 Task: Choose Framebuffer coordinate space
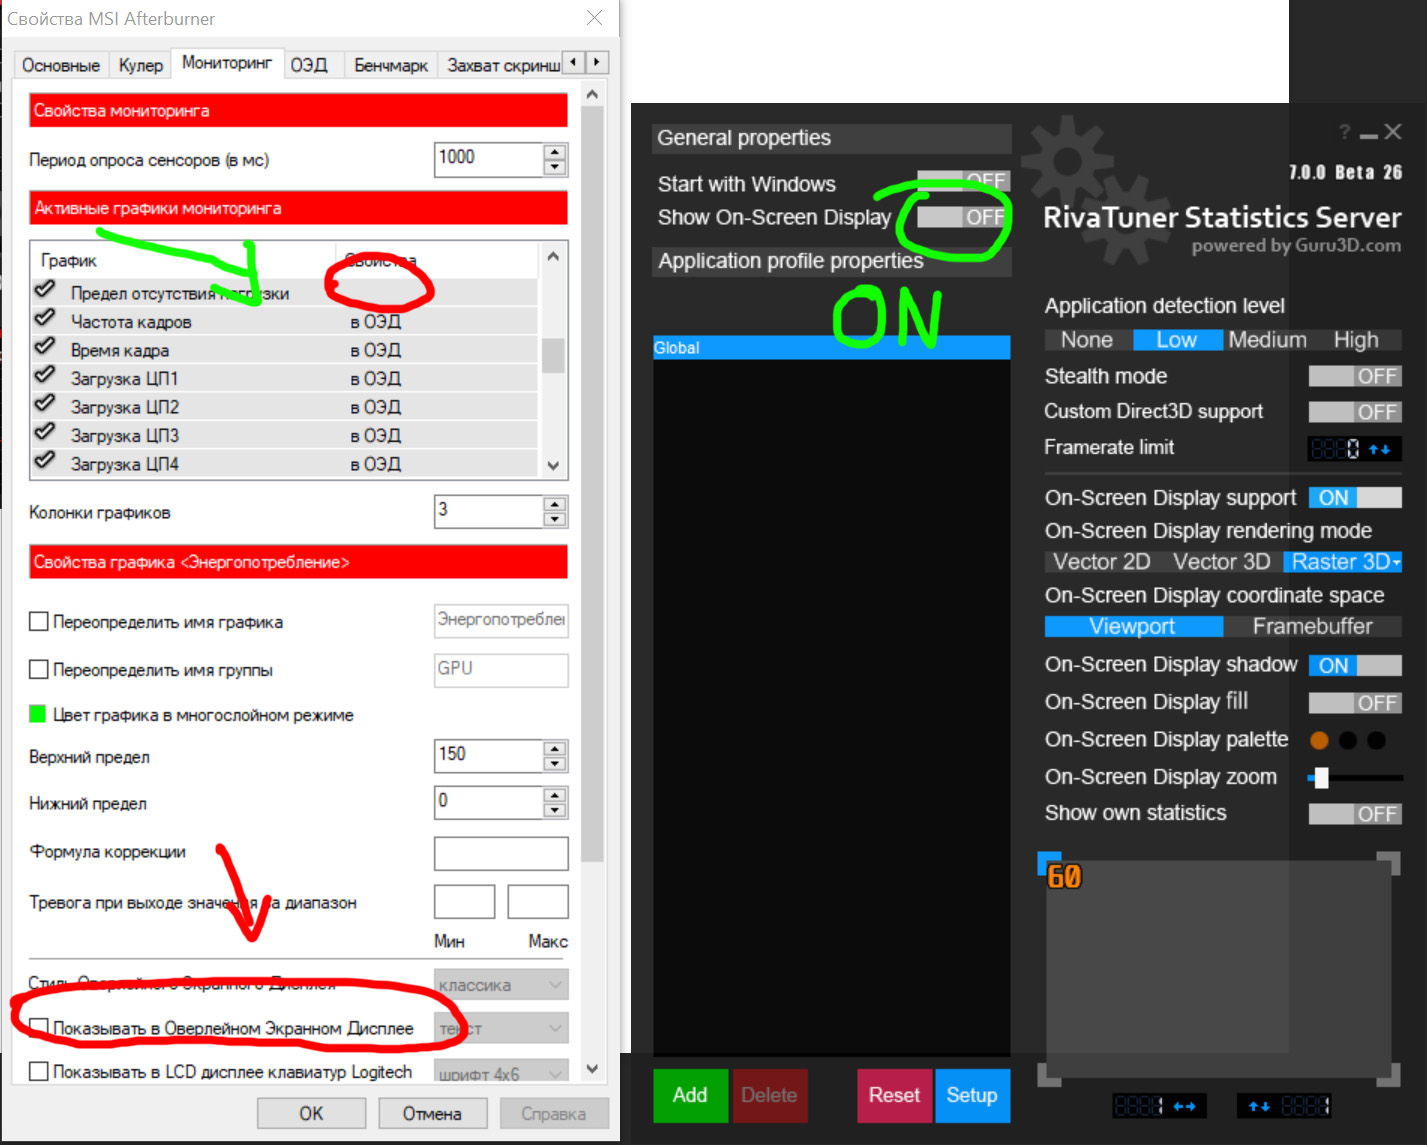point(1313,626)
